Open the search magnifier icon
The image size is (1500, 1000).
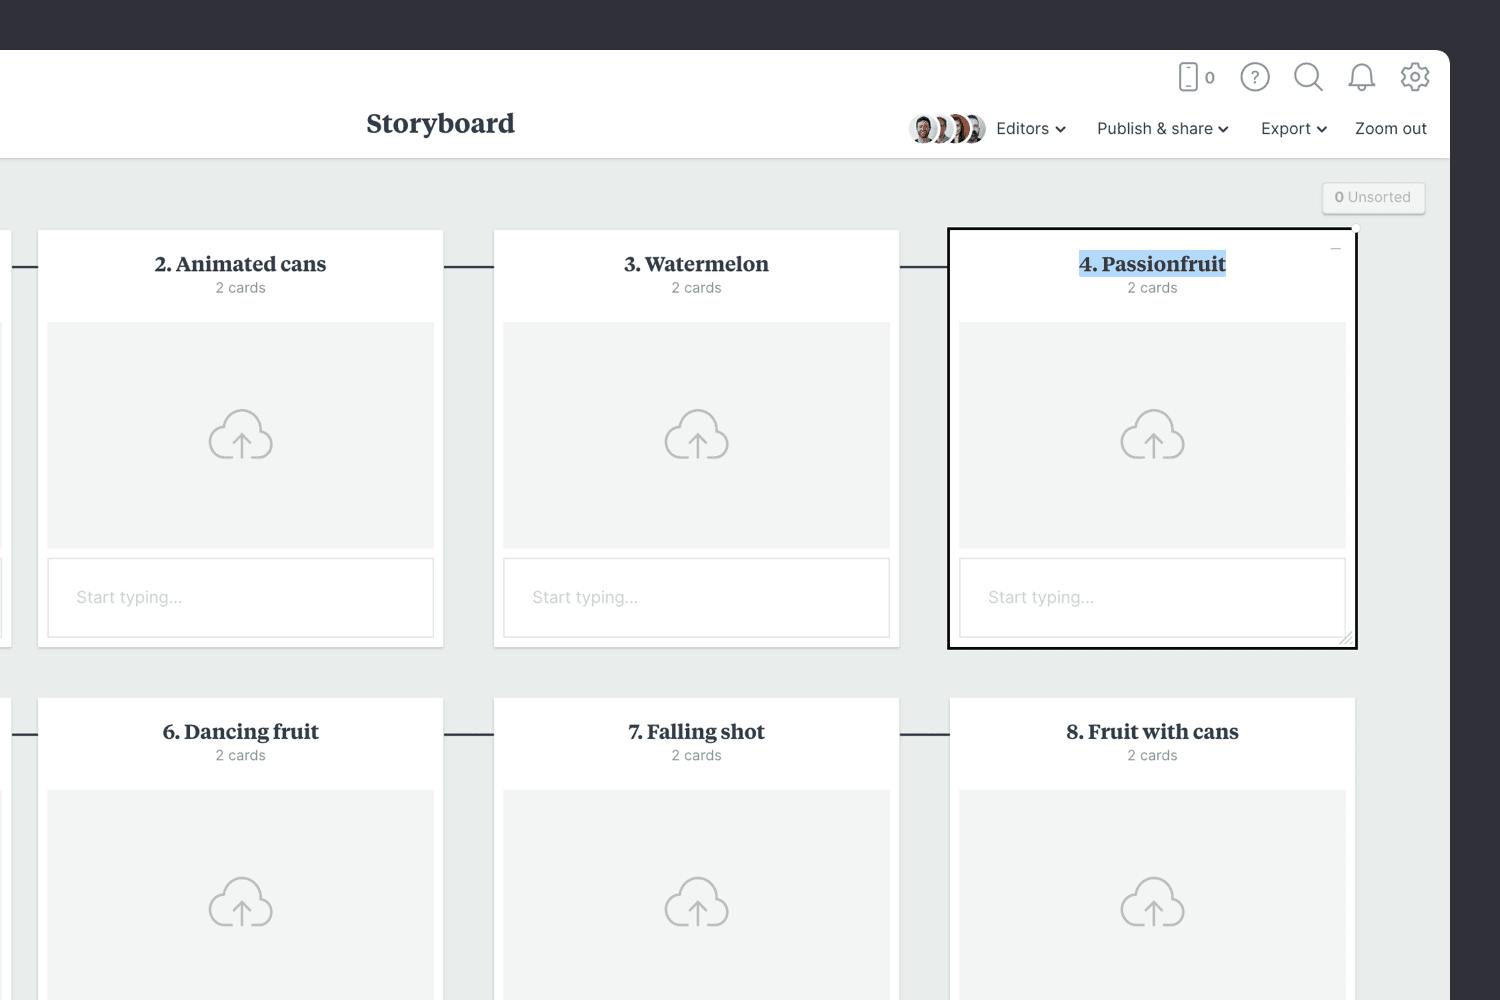coord(1308,77)
